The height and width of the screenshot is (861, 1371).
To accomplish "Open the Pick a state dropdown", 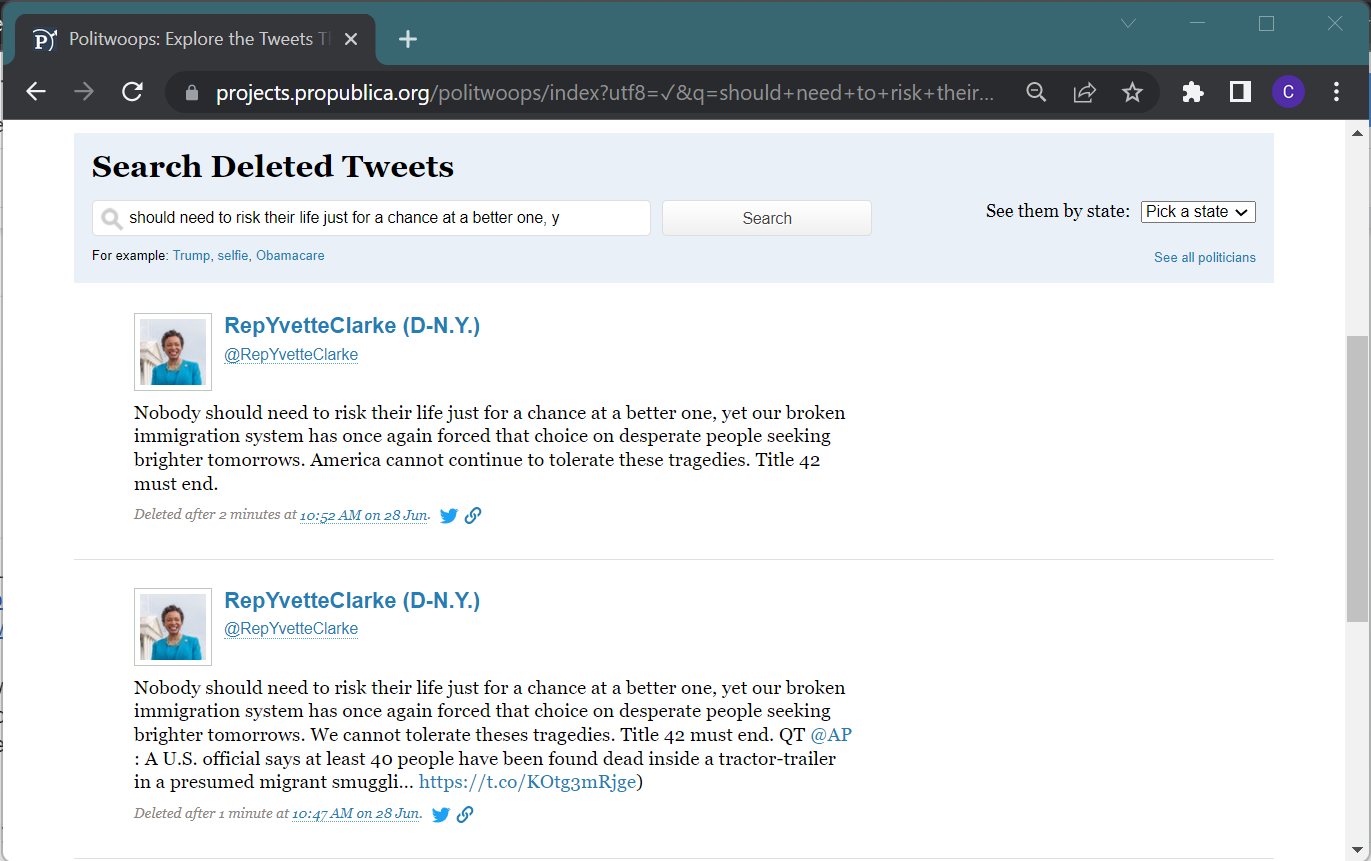I will pyautogui.click(x=1198, y=212).
